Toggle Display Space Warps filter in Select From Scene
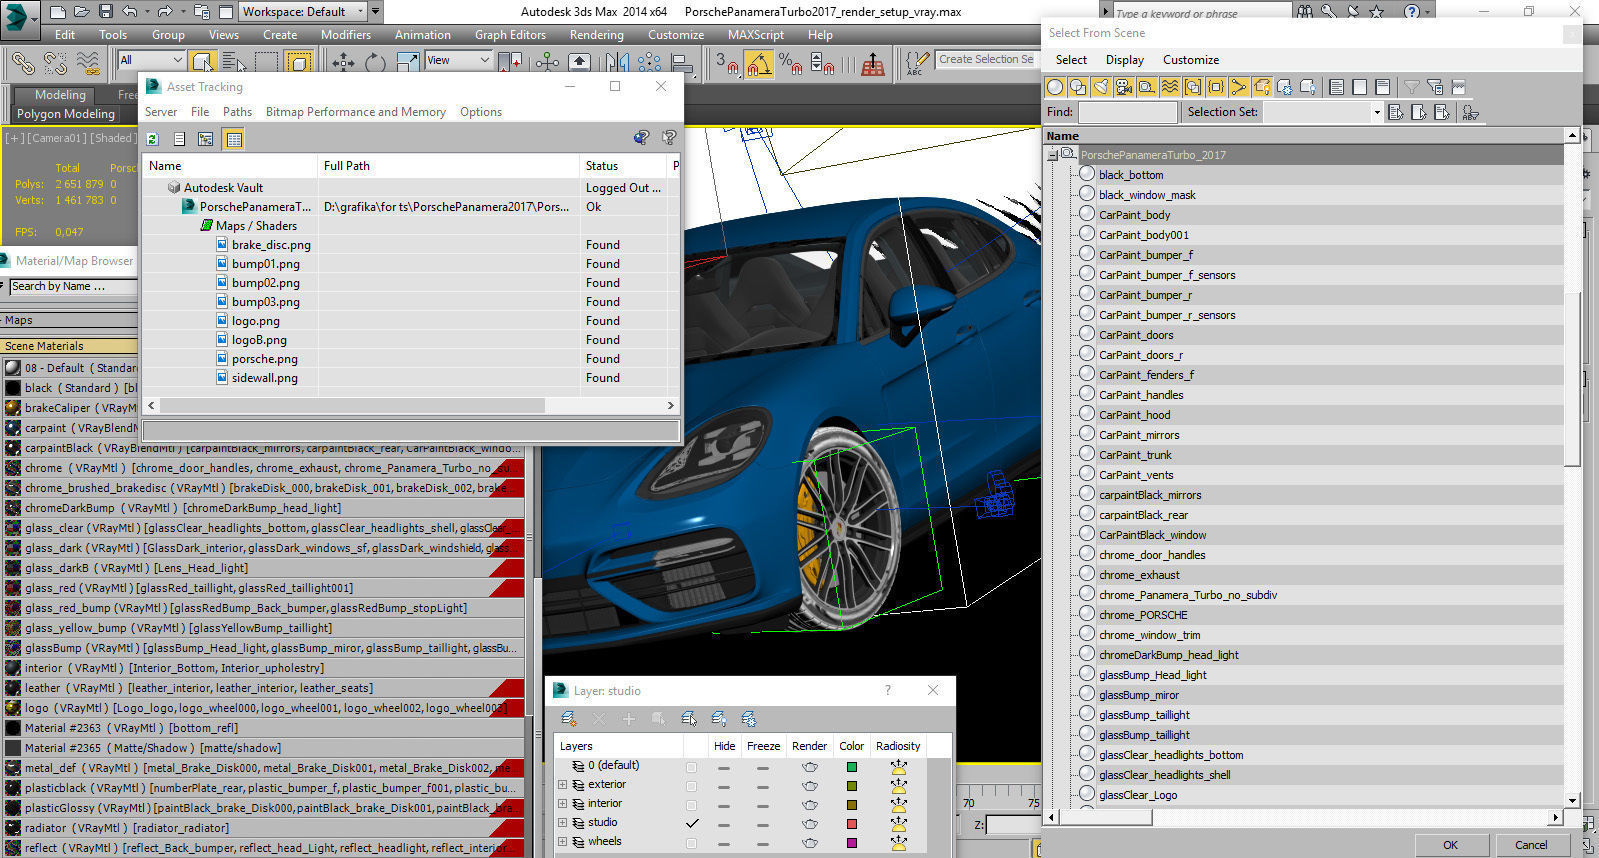This screenshot has height=858, width=1599. (1169, 87)
